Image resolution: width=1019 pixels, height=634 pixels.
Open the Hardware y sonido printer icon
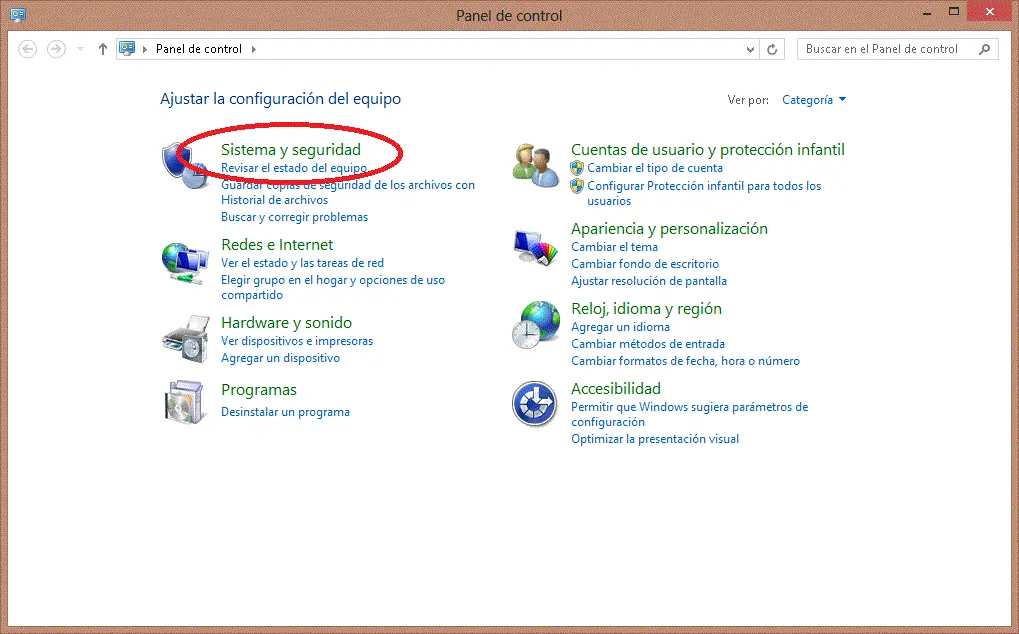click(x=187, y=339)
